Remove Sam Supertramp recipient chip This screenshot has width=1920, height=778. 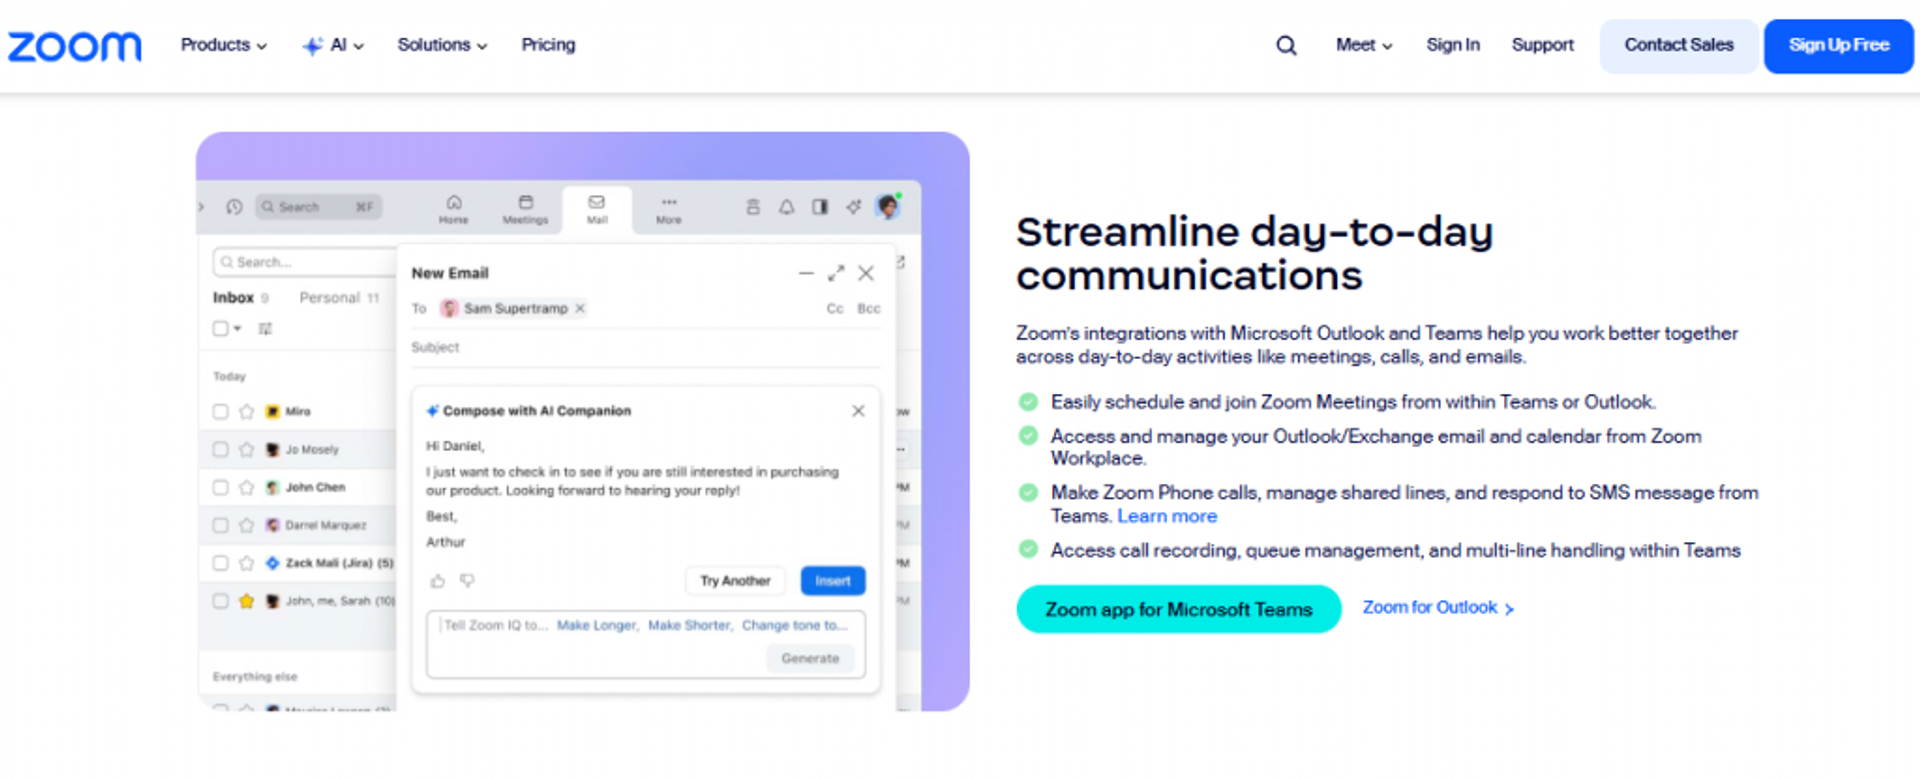[580, 308]
